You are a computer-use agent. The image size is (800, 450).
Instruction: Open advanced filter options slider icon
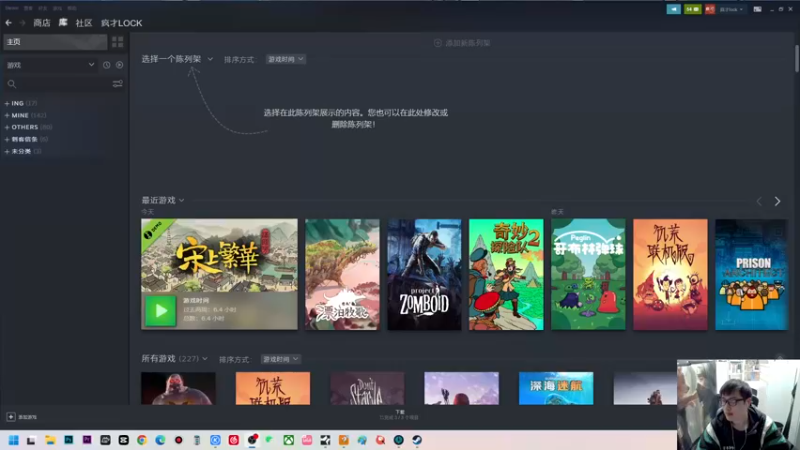[117, 84]
